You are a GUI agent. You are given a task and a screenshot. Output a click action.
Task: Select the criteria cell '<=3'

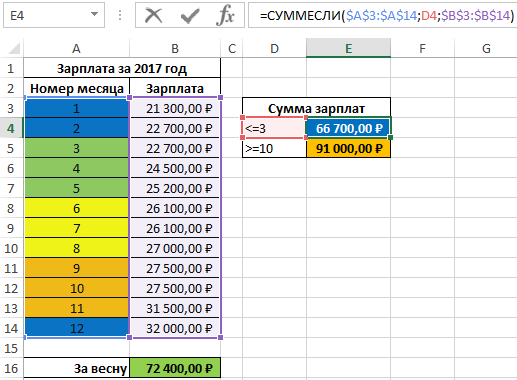point(274,128)
